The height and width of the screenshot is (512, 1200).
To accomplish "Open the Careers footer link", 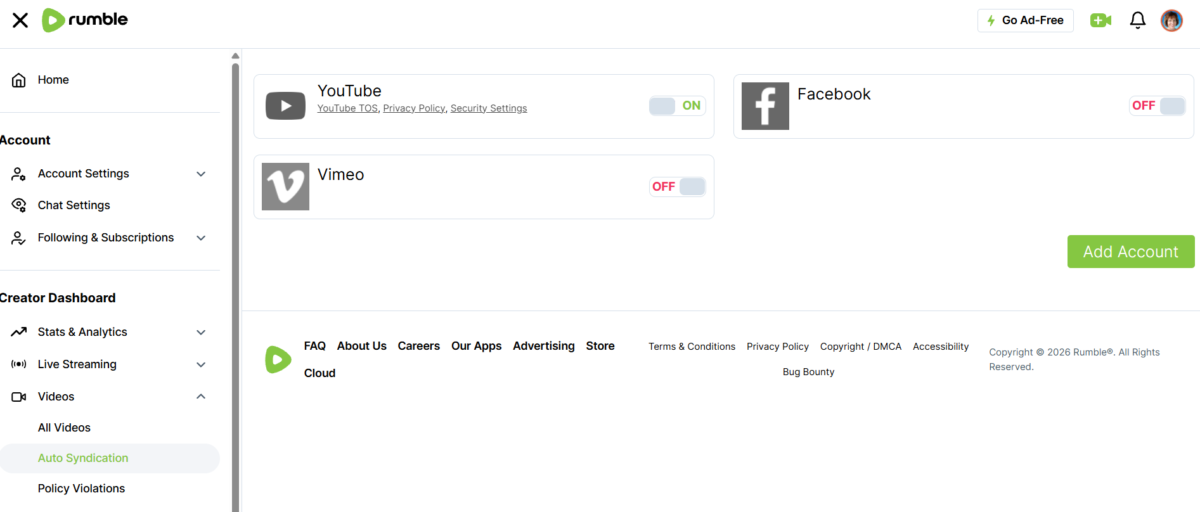I will 419,346.
